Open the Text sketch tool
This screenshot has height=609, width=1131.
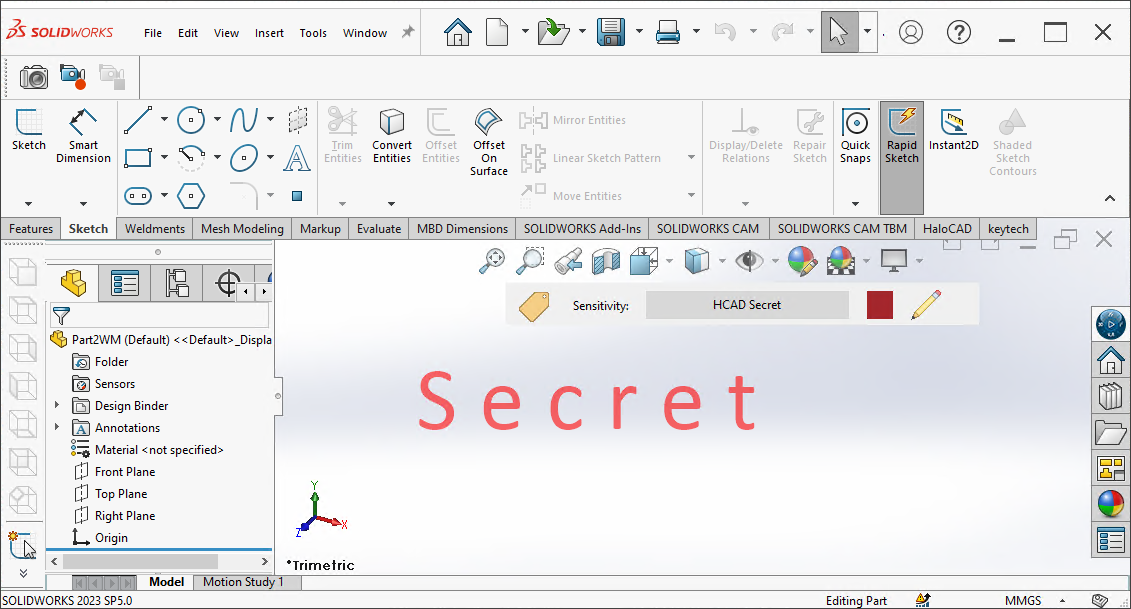pos(297,158)
